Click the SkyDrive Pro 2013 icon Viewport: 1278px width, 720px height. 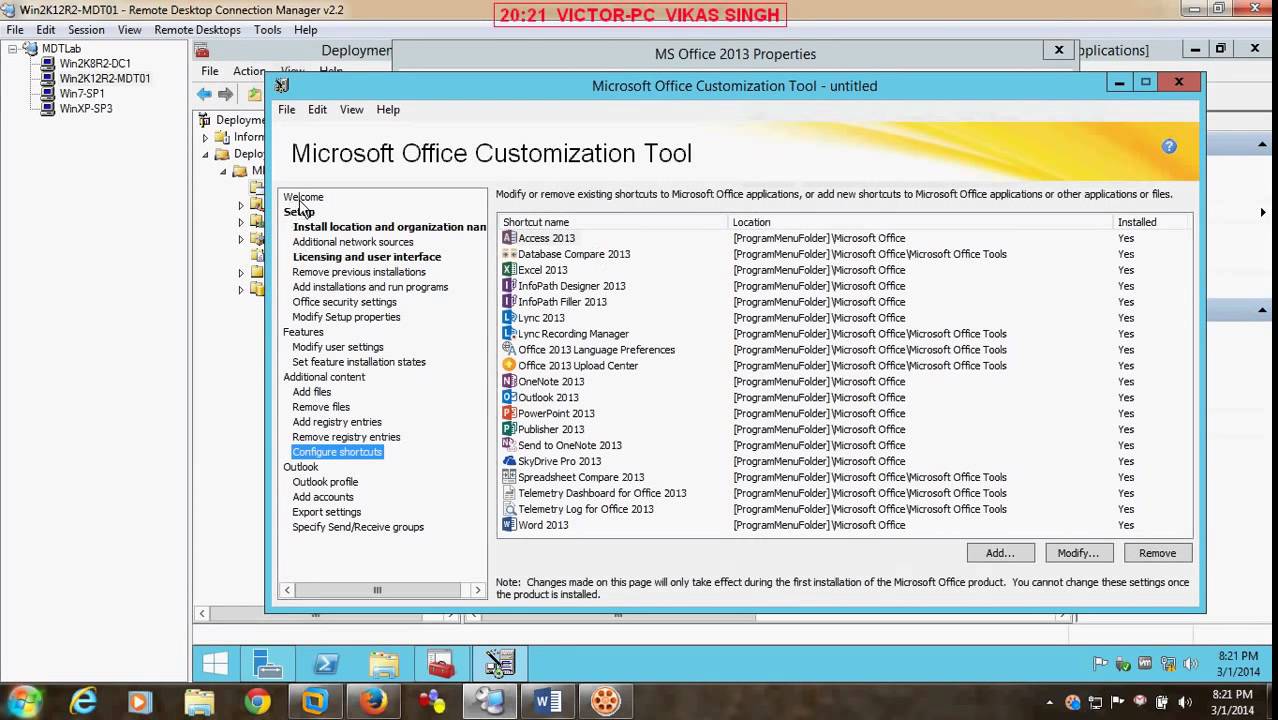(509, 461)
